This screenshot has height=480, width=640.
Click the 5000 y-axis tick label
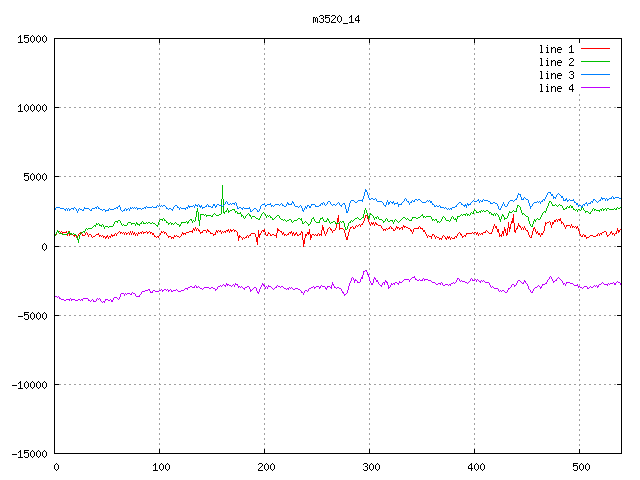[x=35, y=177]
